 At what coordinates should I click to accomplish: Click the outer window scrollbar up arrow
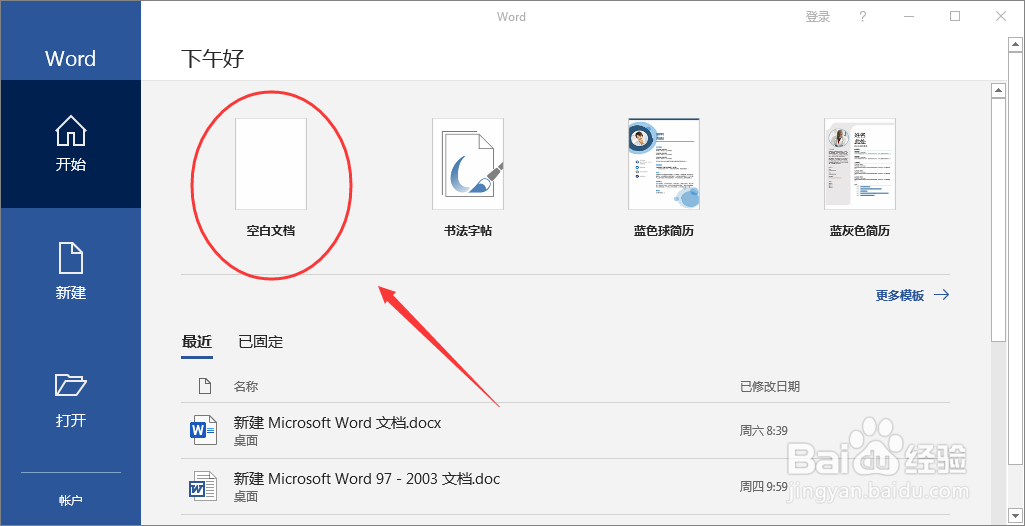(x=1017, y=44)
